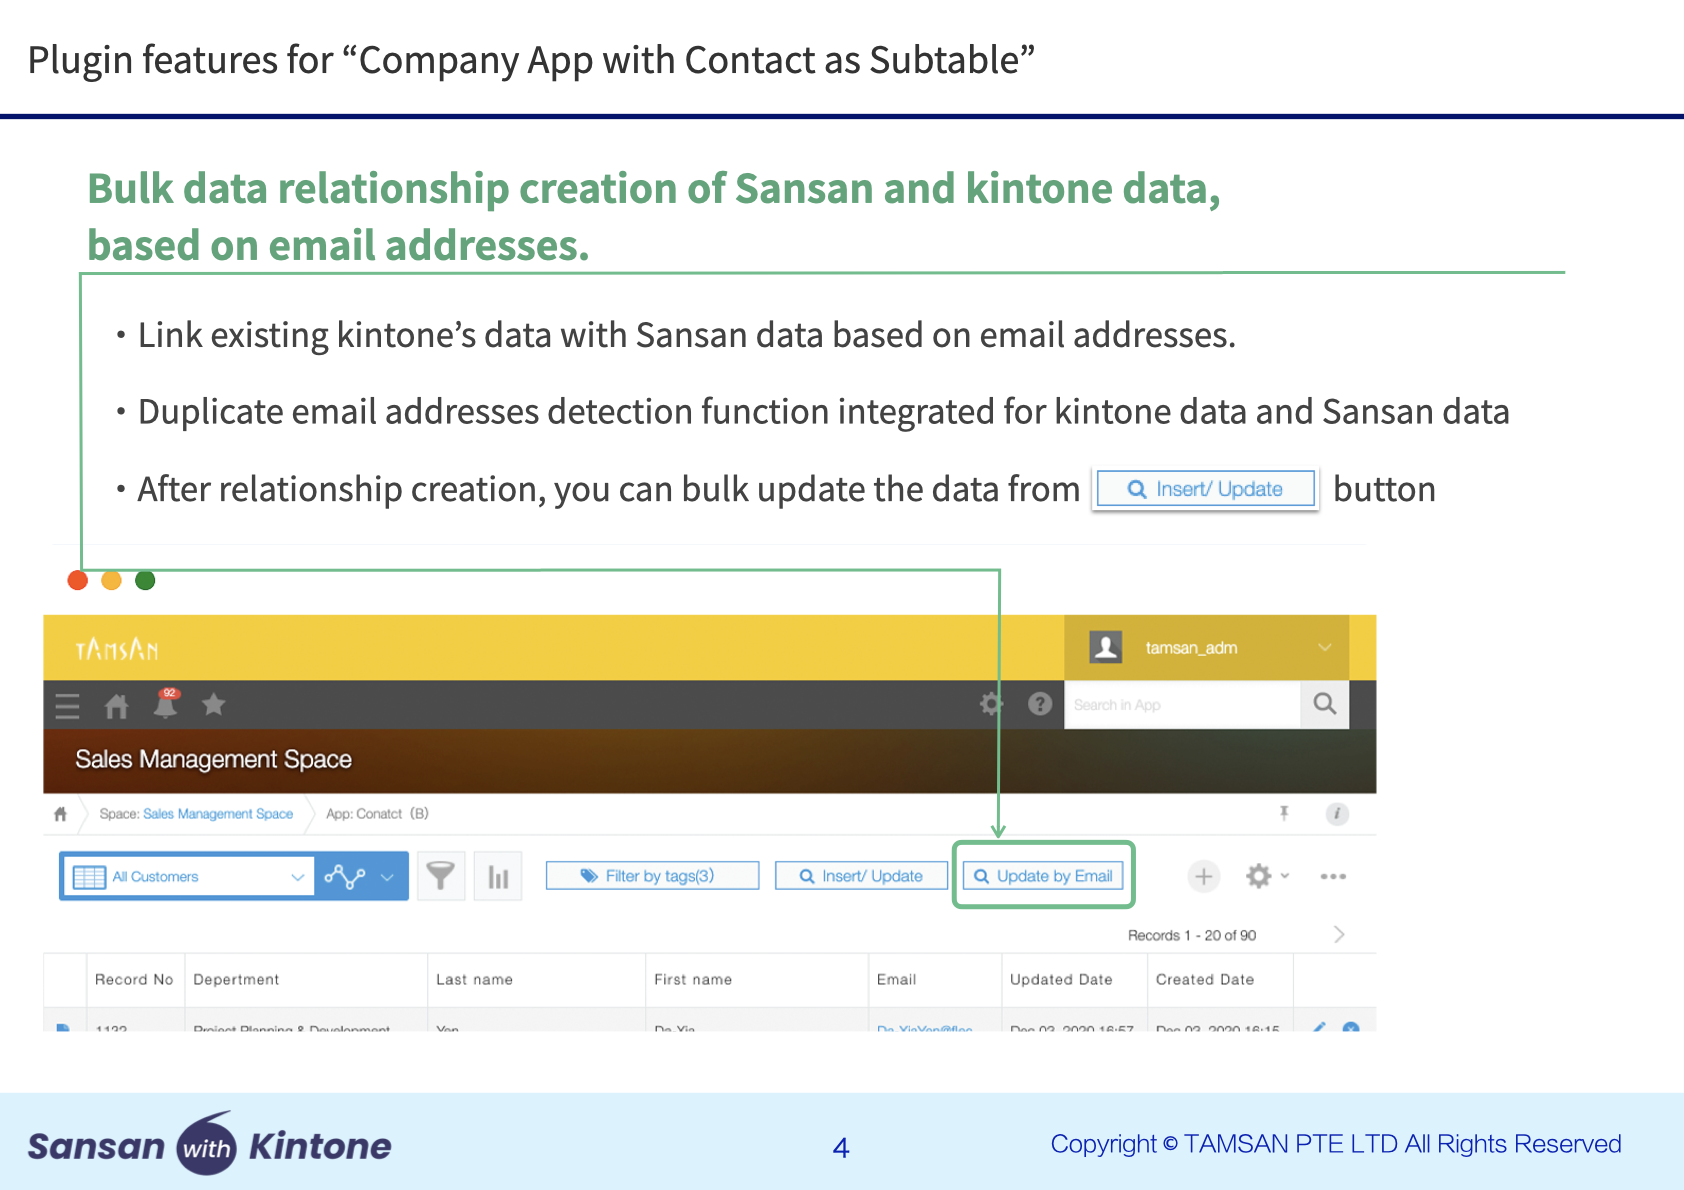Screen dimensions: 1684x1190
Task: Open the hamburger menu icon
Action: 67,706
